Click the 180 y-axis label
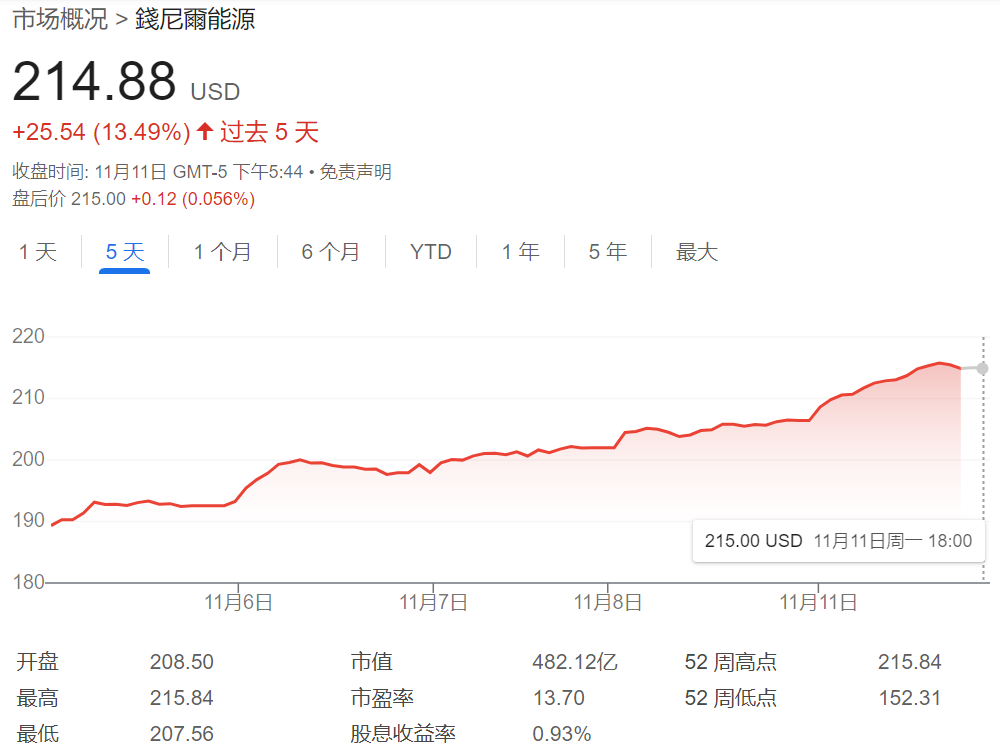Viewport: 1000px width, 748px height. pyautogui.click(x=29, y=582)
